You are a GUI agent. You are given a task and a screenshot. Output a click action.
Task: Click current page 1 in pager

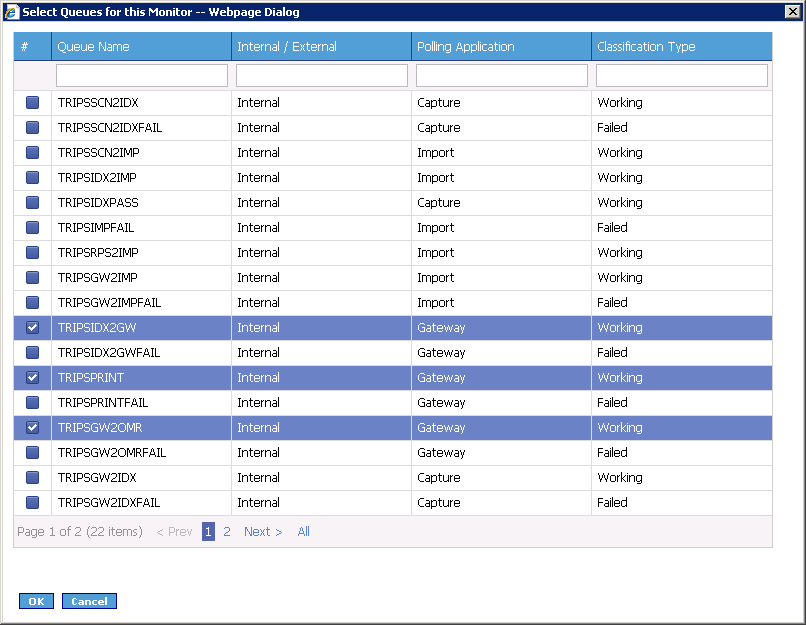coord(208,532)
